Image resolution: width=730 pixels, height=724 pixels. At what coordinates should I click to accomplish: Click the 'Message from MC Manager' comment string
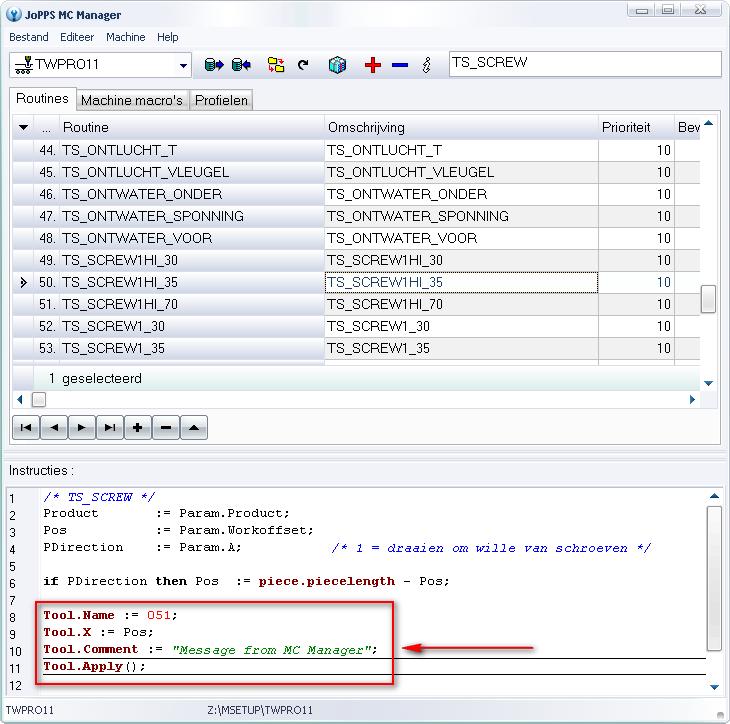pos(272,650)
